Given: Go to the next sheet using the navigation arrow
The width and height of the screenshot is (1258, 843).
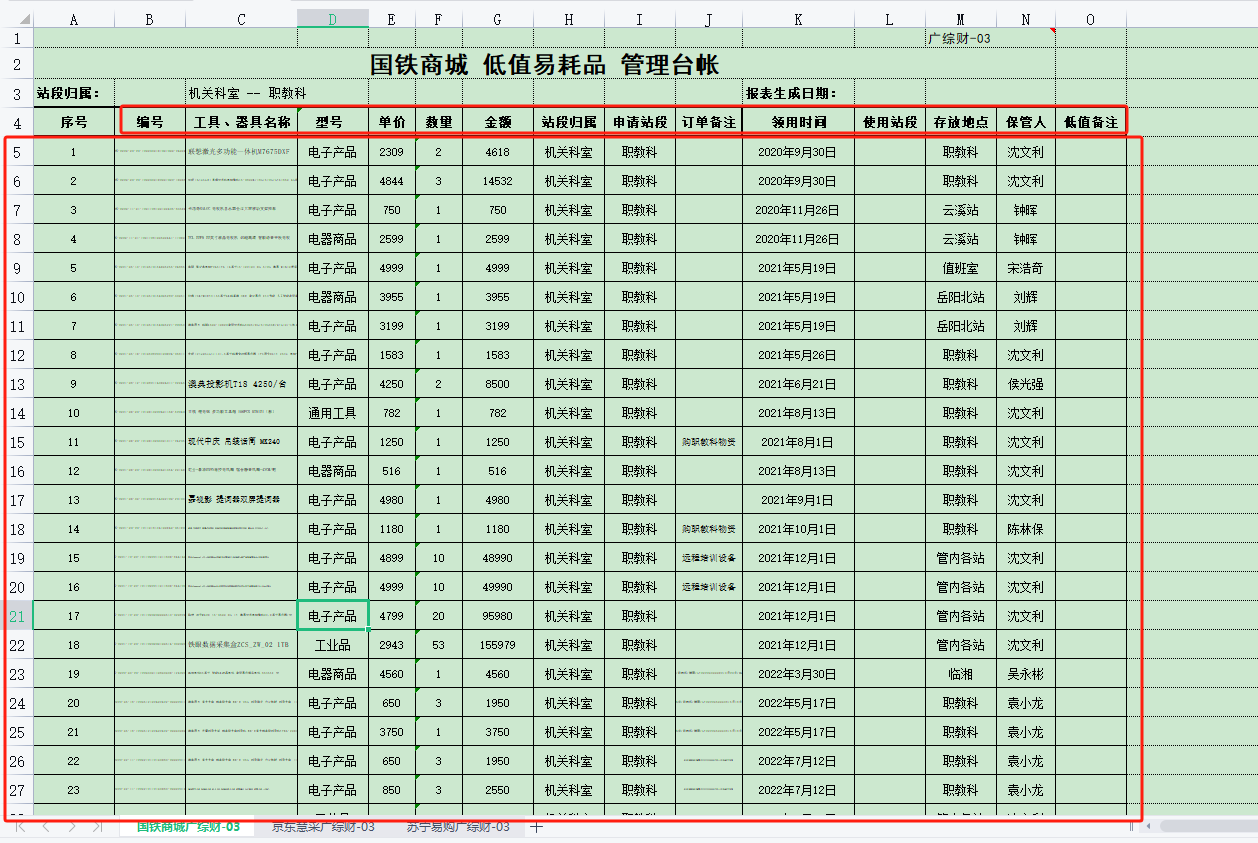Looking at the screenshot, I should 71,827.
